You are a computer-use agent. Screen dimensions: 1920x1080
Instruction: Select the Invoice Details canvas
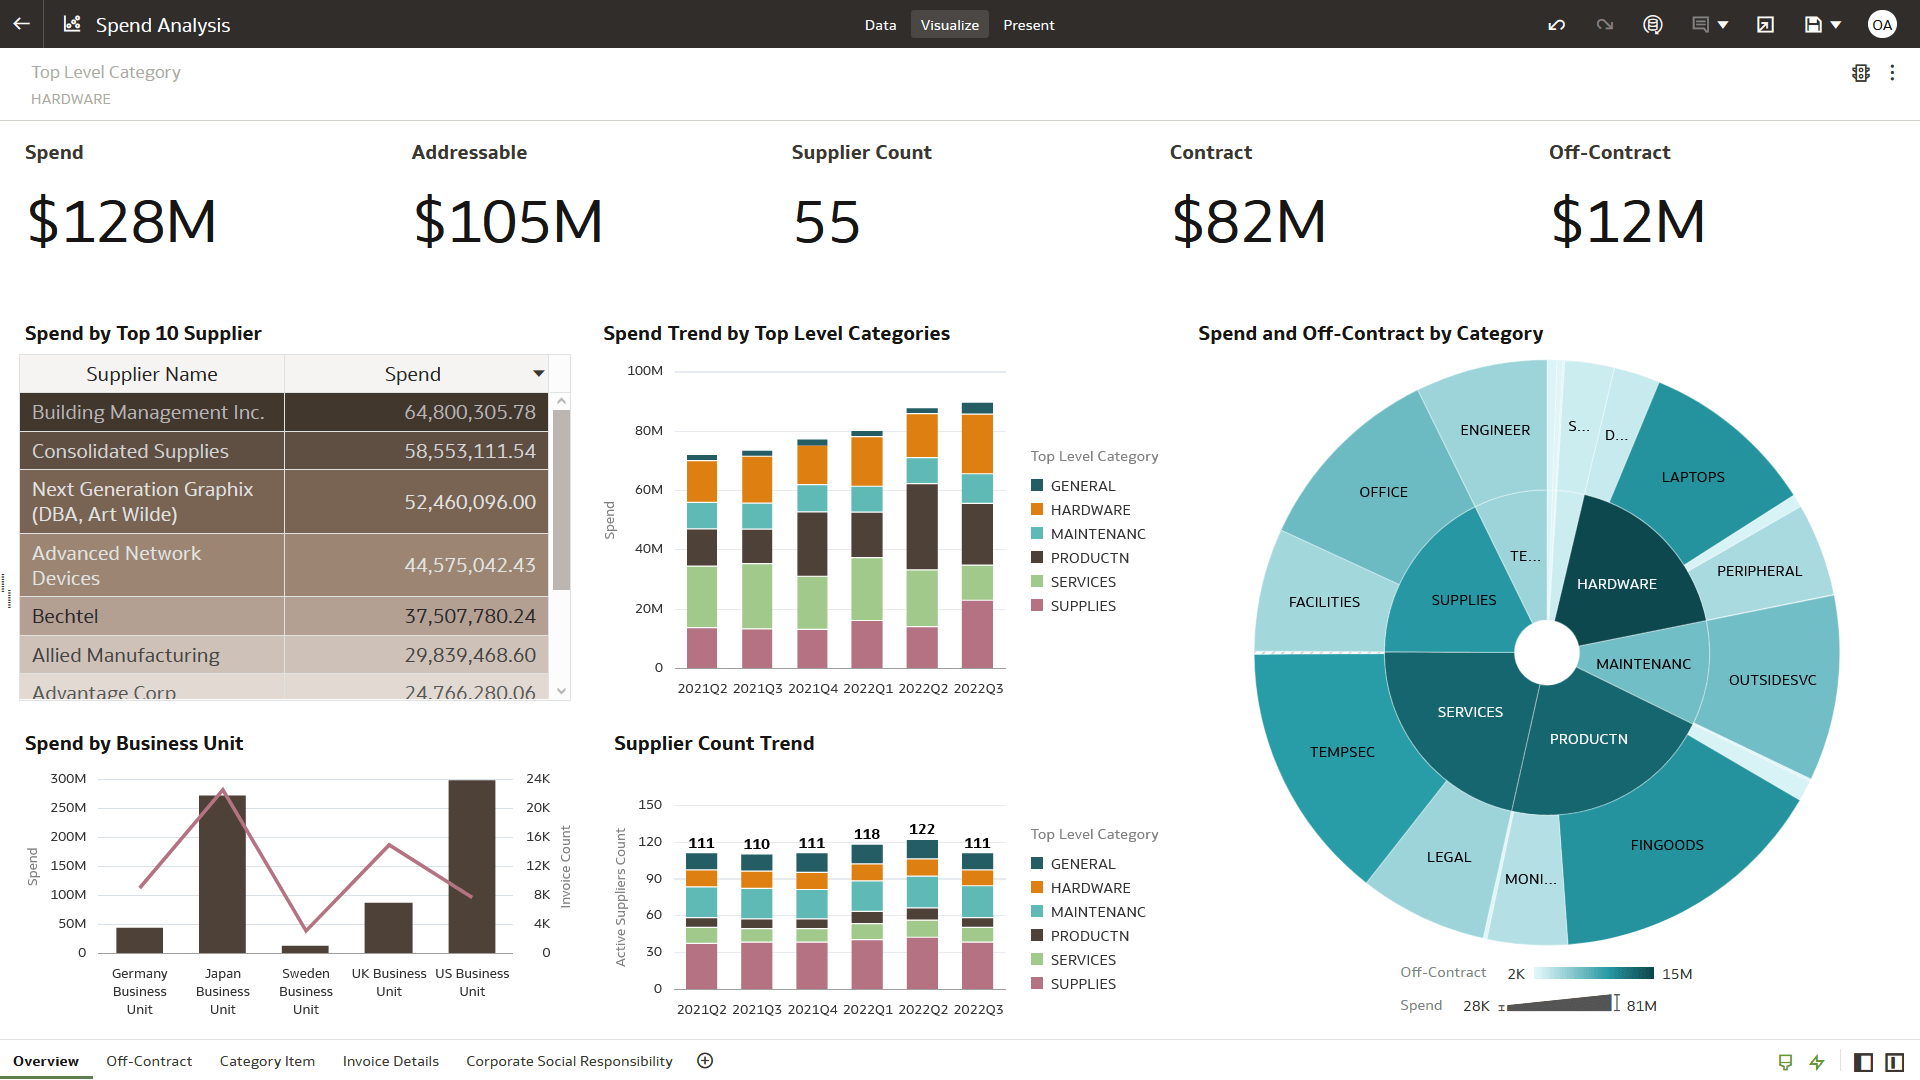(390, 1061)
